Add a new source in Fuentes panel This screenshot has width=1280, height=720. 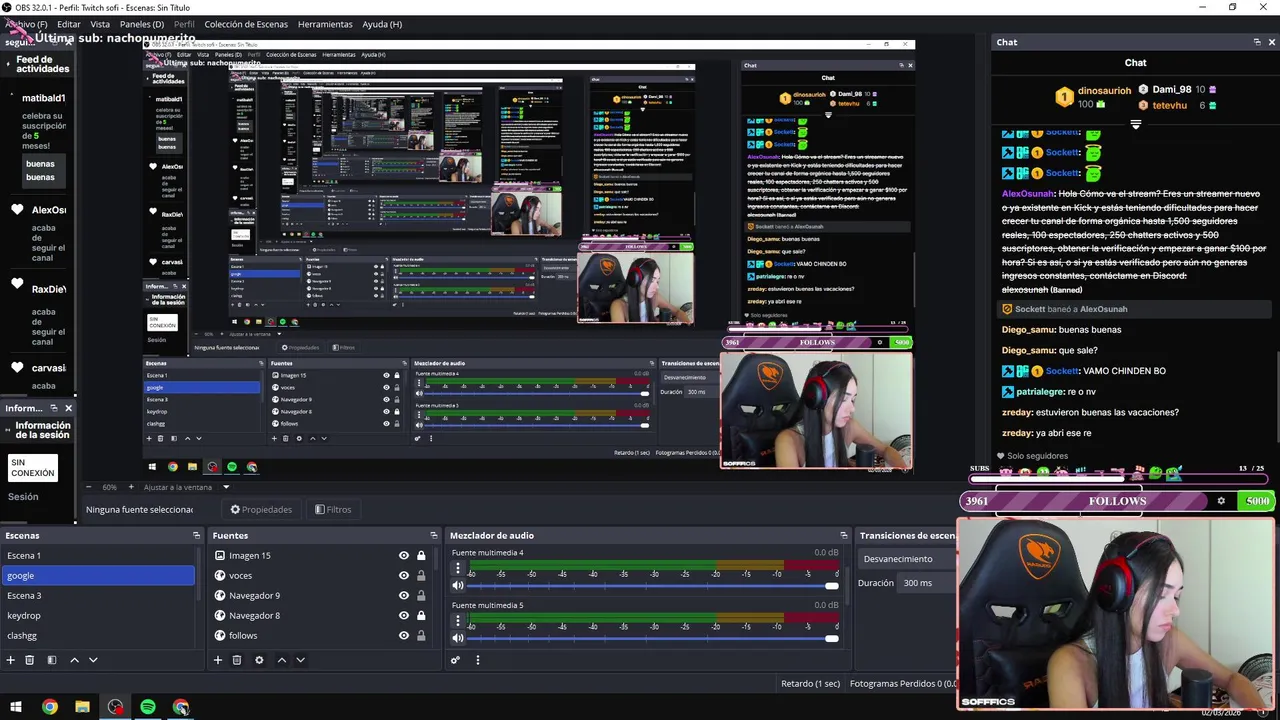[217, 660]
